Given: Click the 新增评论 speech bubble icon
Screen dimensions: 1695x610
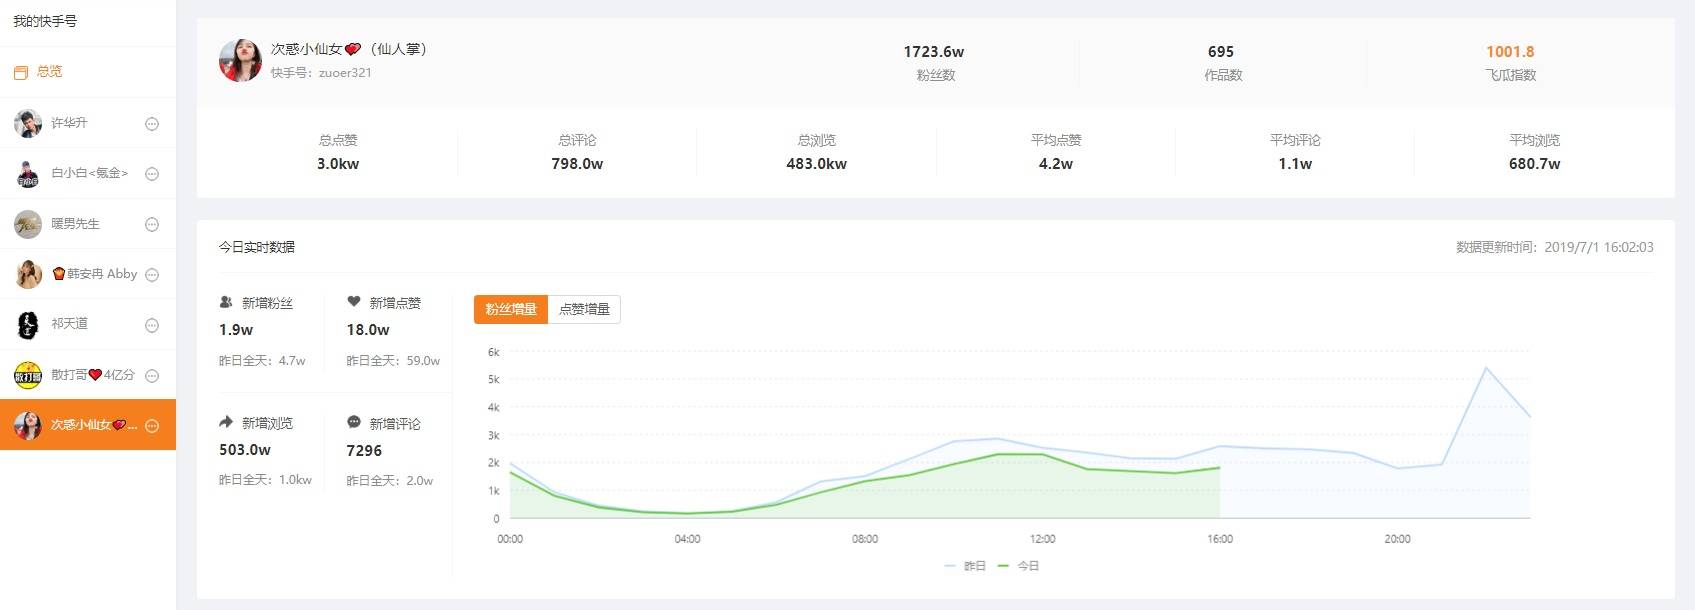Looking at the screenshot, I should pos(354,423).
